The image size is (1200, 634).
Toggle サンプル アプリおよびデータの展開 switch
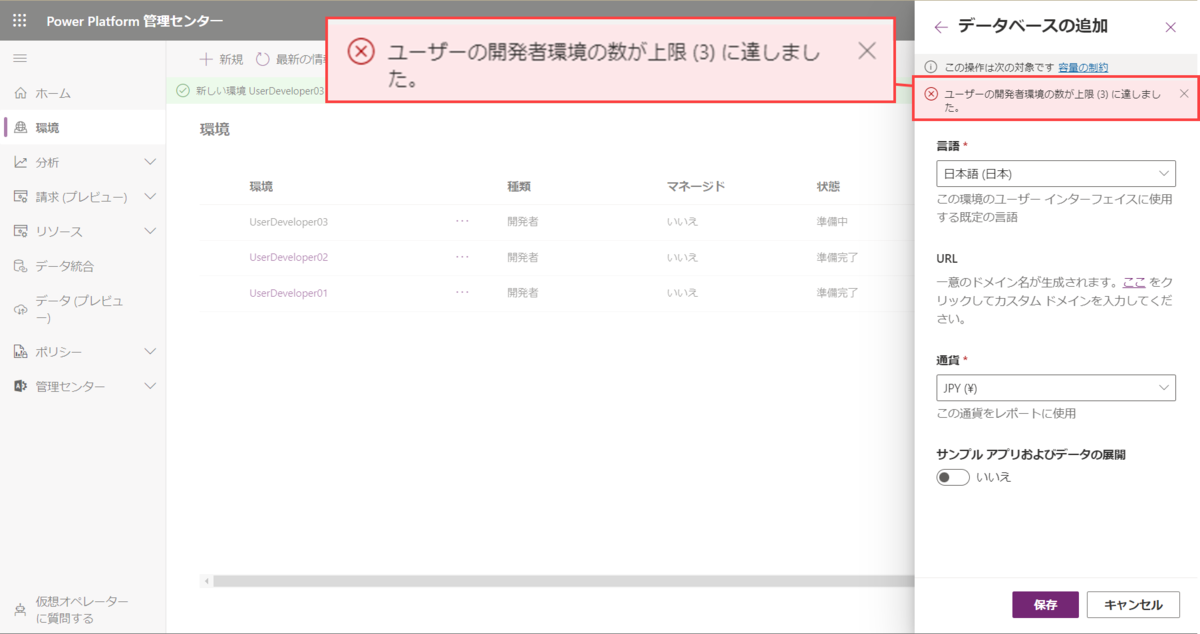(953, 477)
